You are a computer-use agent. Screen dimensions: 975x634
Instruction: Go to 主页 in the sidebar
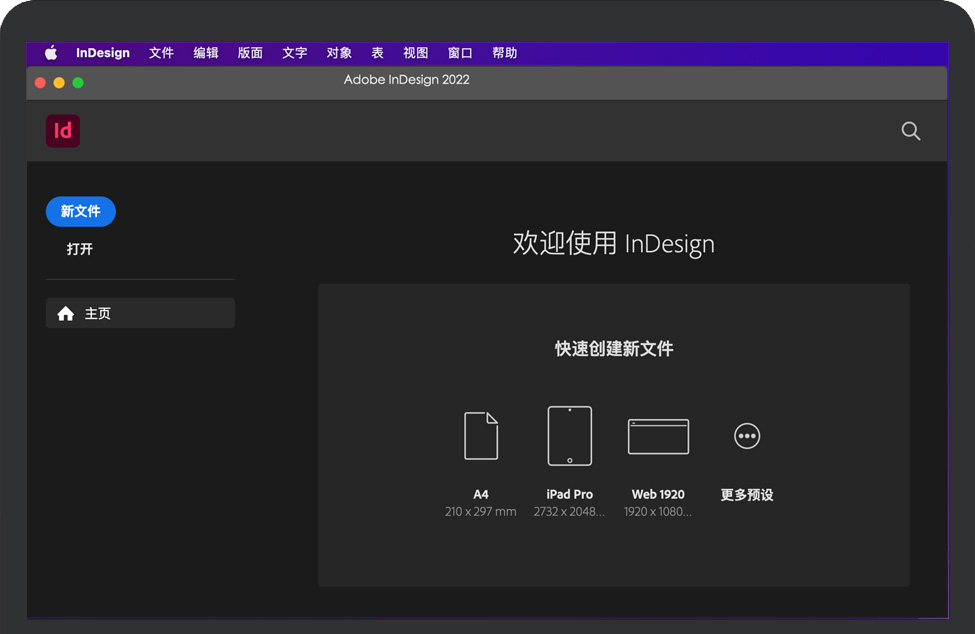click(x=140, y=313)
